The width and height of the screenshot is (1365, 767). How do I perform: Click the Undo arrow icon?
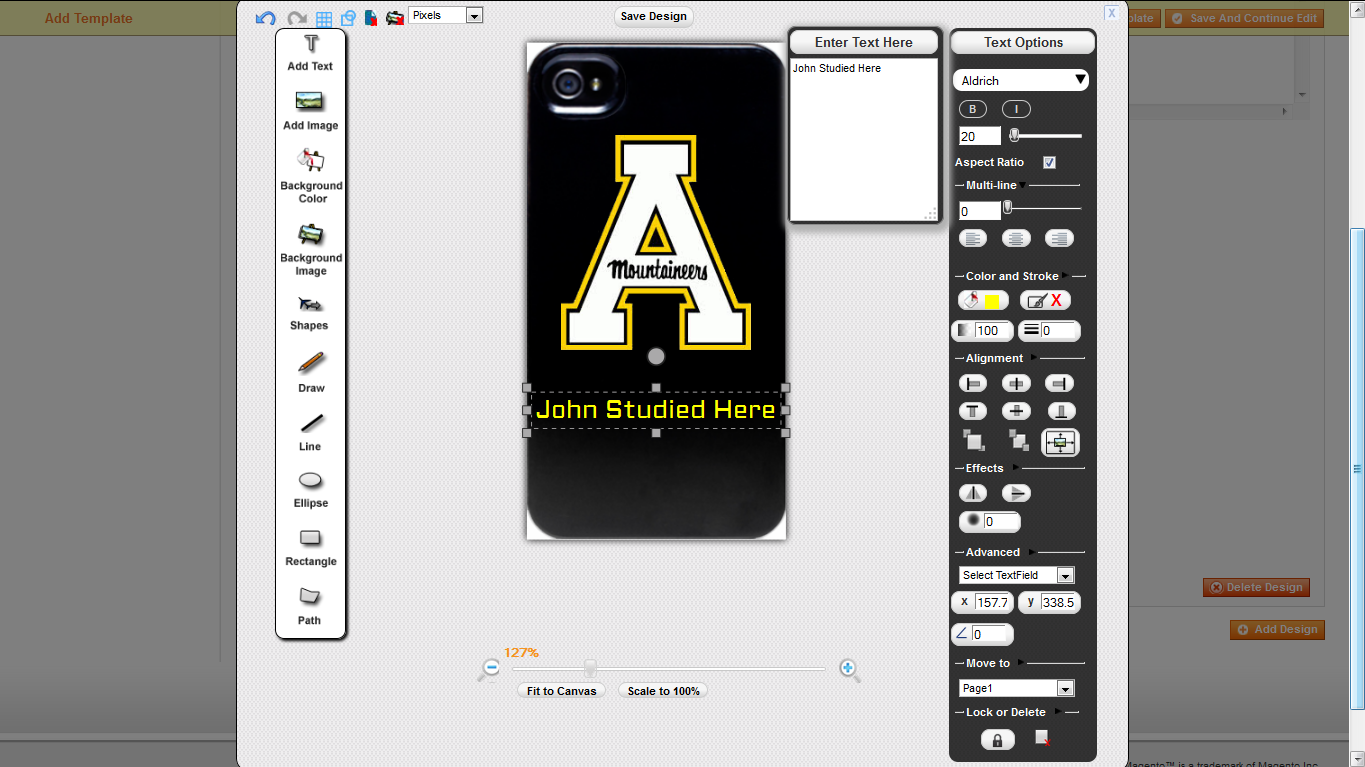[x=266, y=18]
